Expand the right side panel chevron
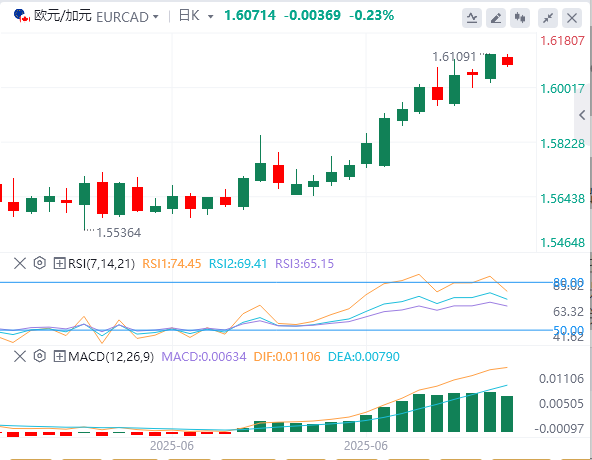Screen dimensions: 592x460 [x=582, y=115]
